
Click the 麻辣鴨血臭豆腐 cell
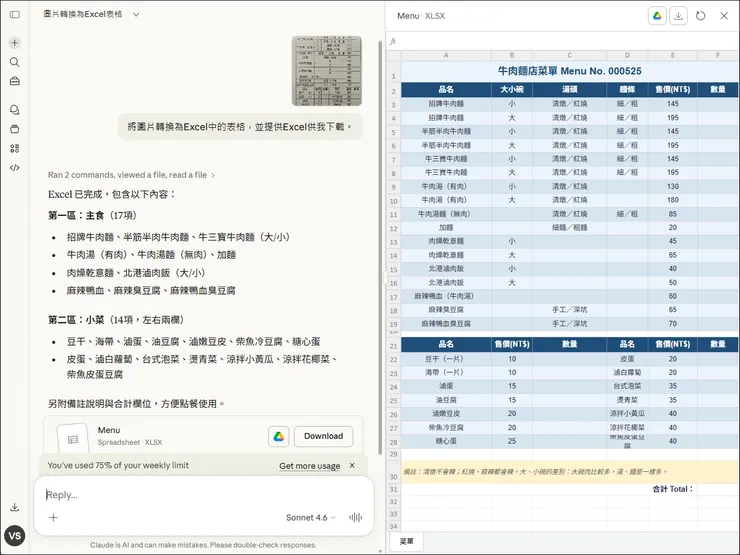click(x=446, y=324)
